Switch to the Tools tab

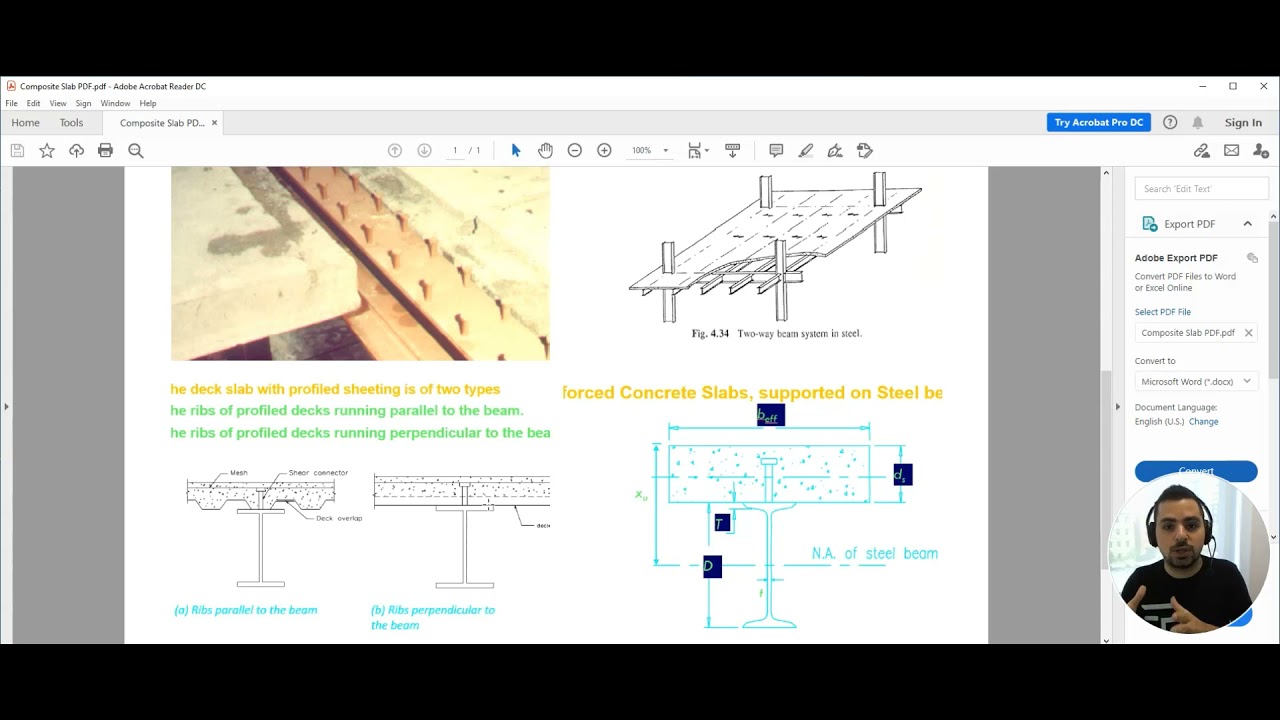pos(71,123)
